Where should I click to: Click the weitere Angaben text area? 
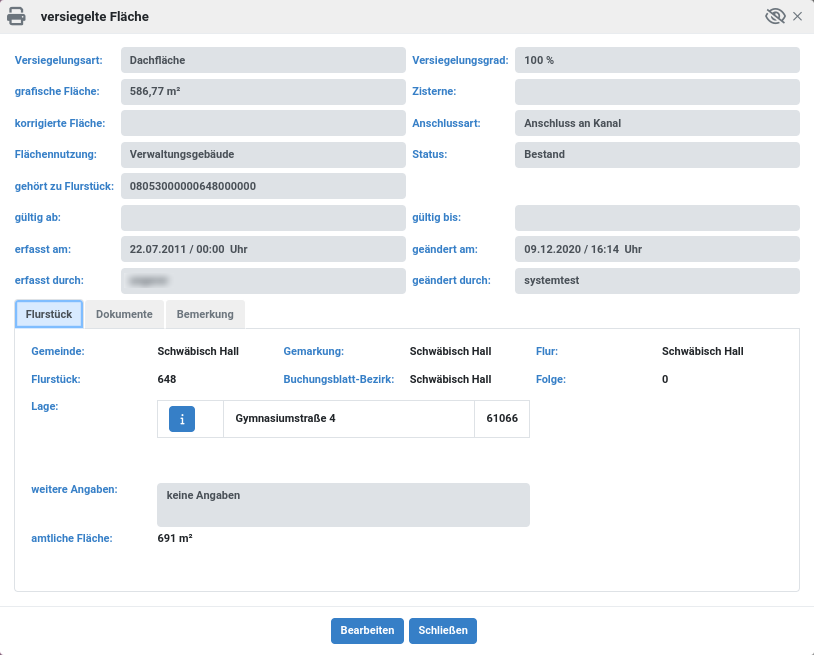pyautogui.click(x=343, y=505)
